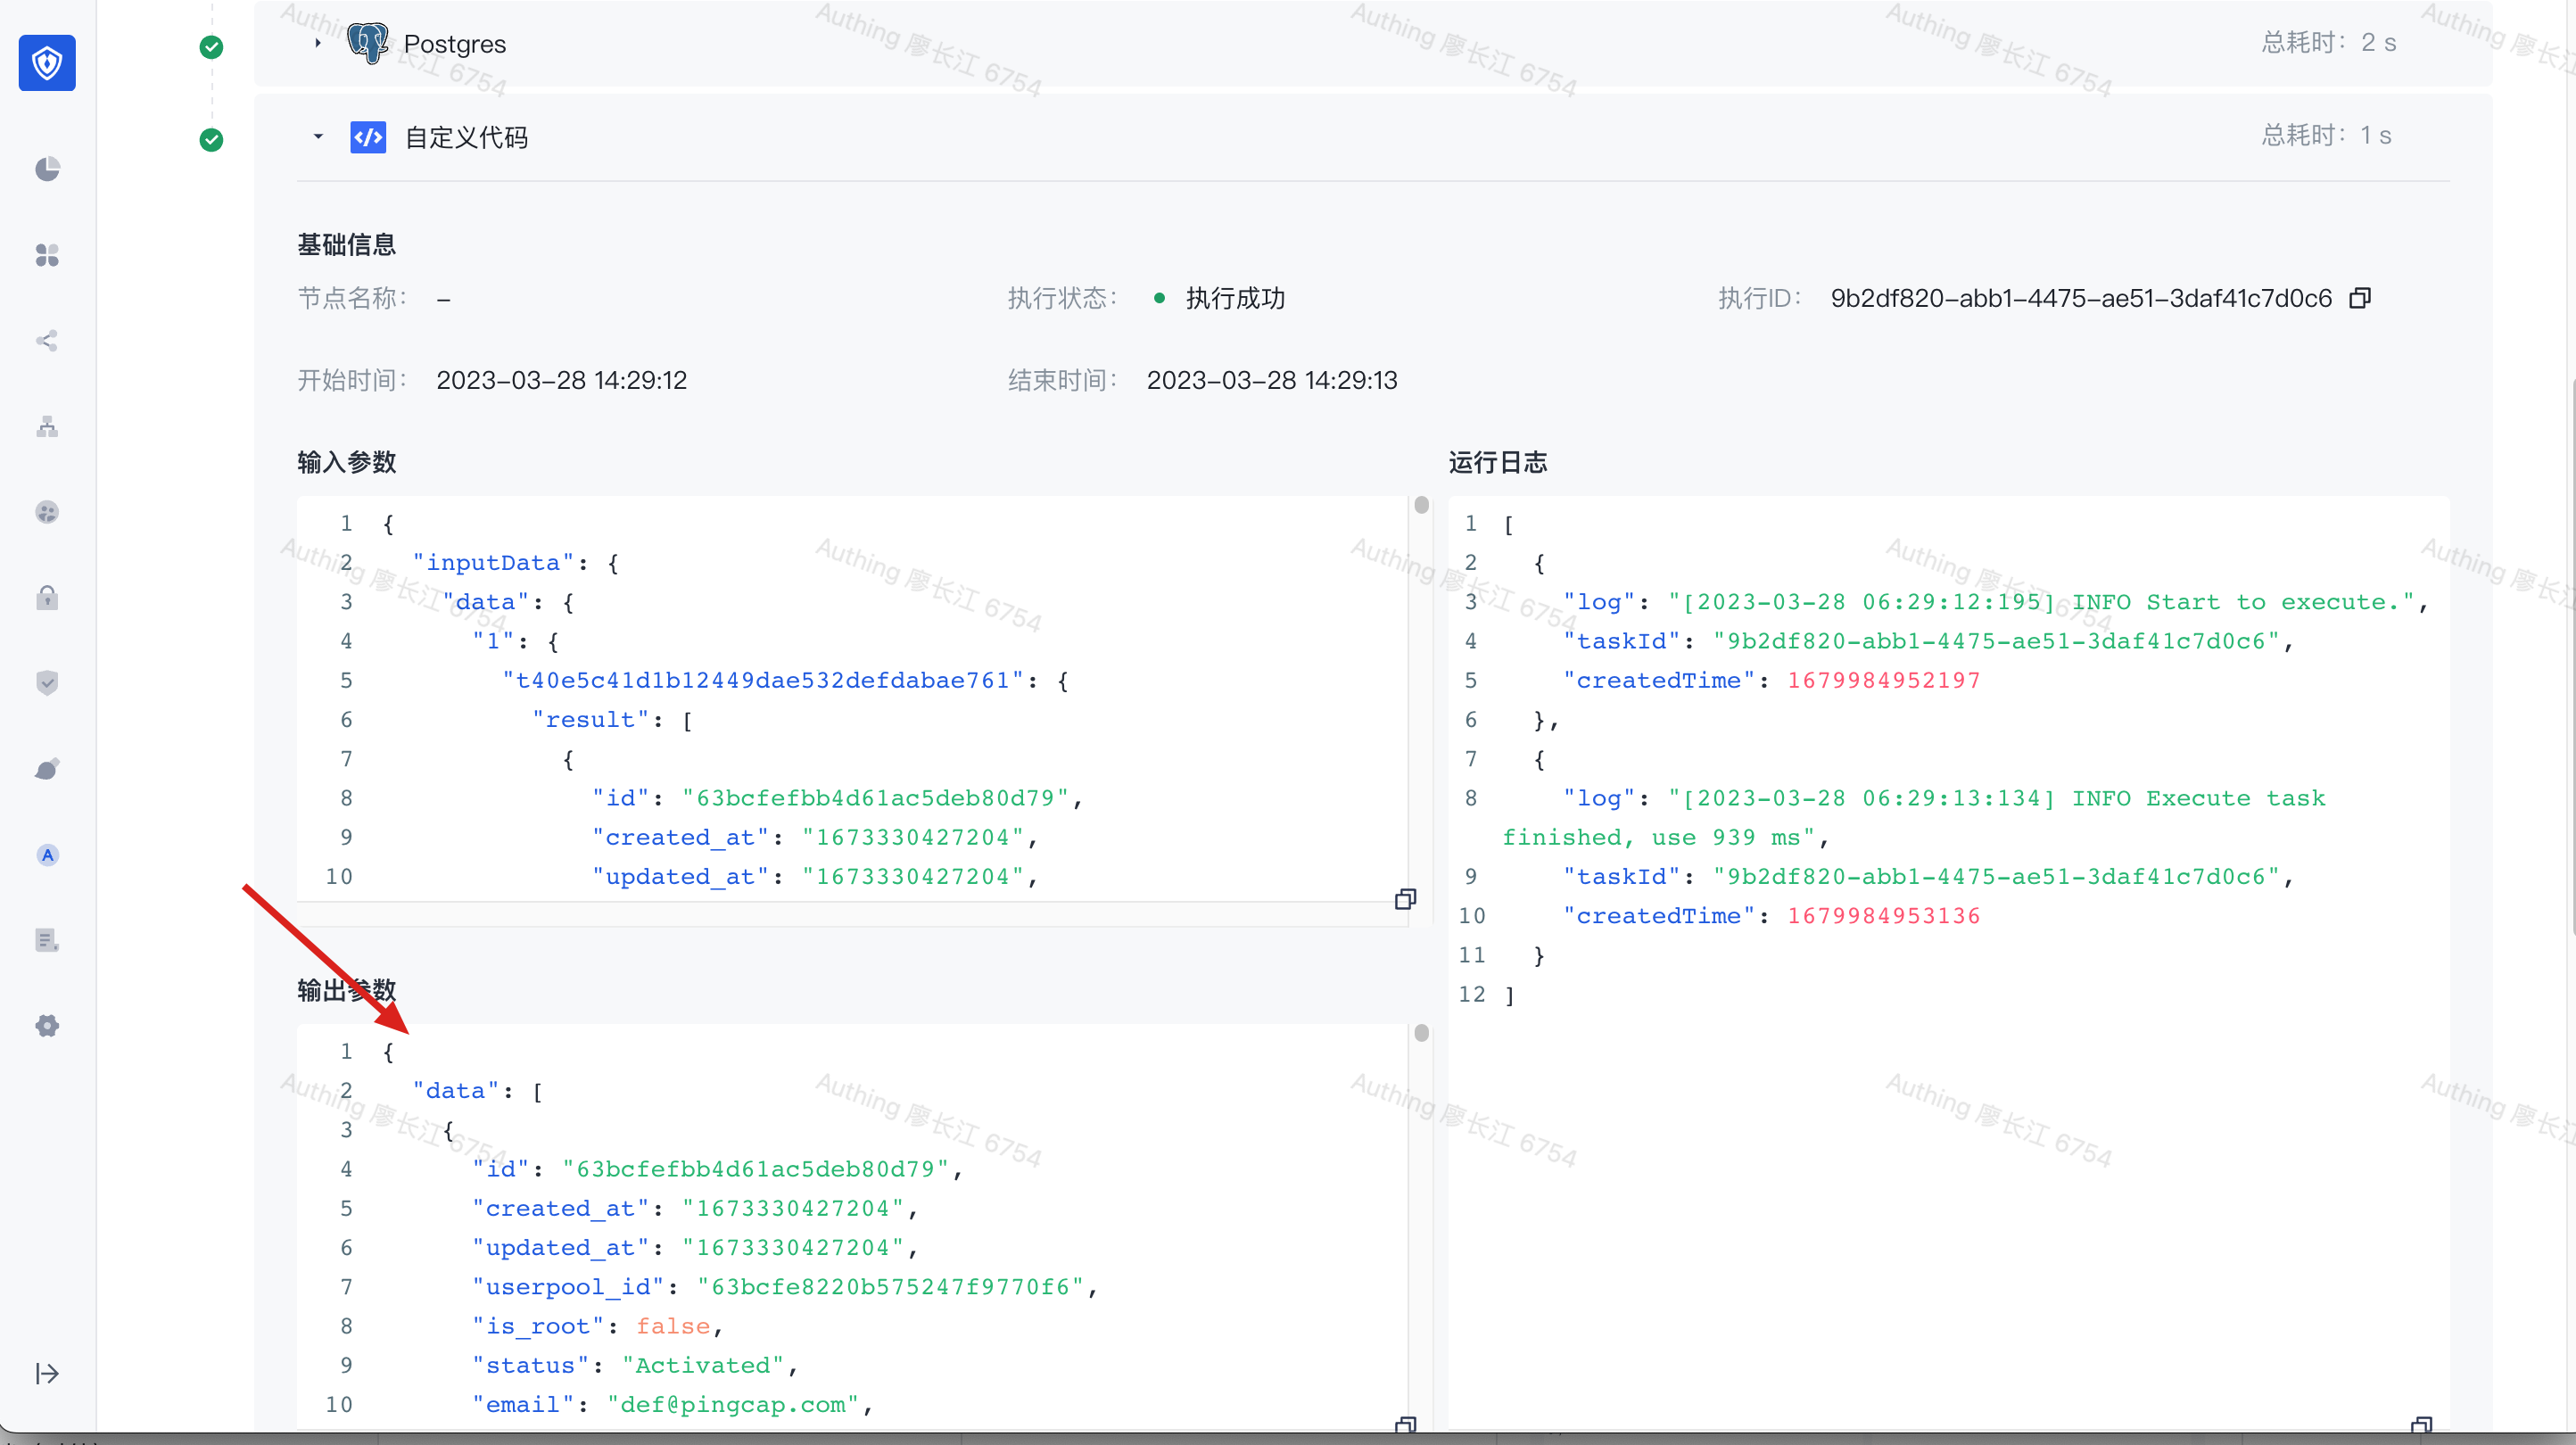
Task: Click the Authing shield logo icon
Action: pos(47,63)
